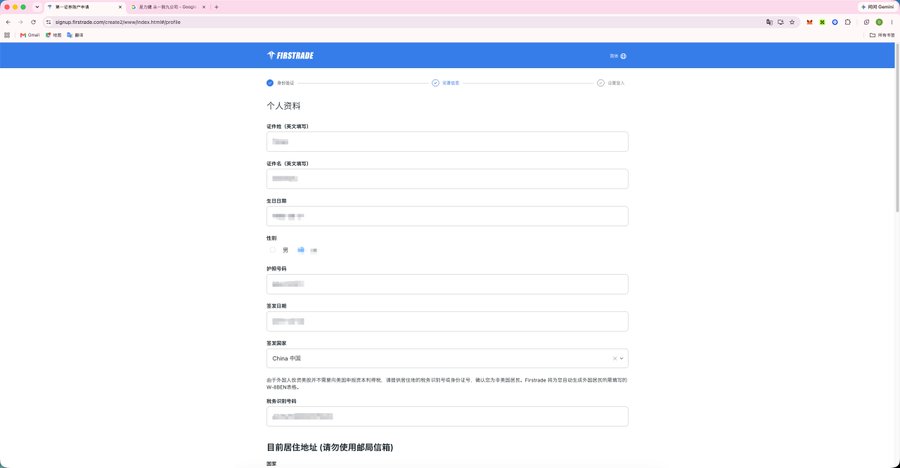Click the icon left of profile avatar
Viewport: 900px width, 468px height.
tap(867, 22)
